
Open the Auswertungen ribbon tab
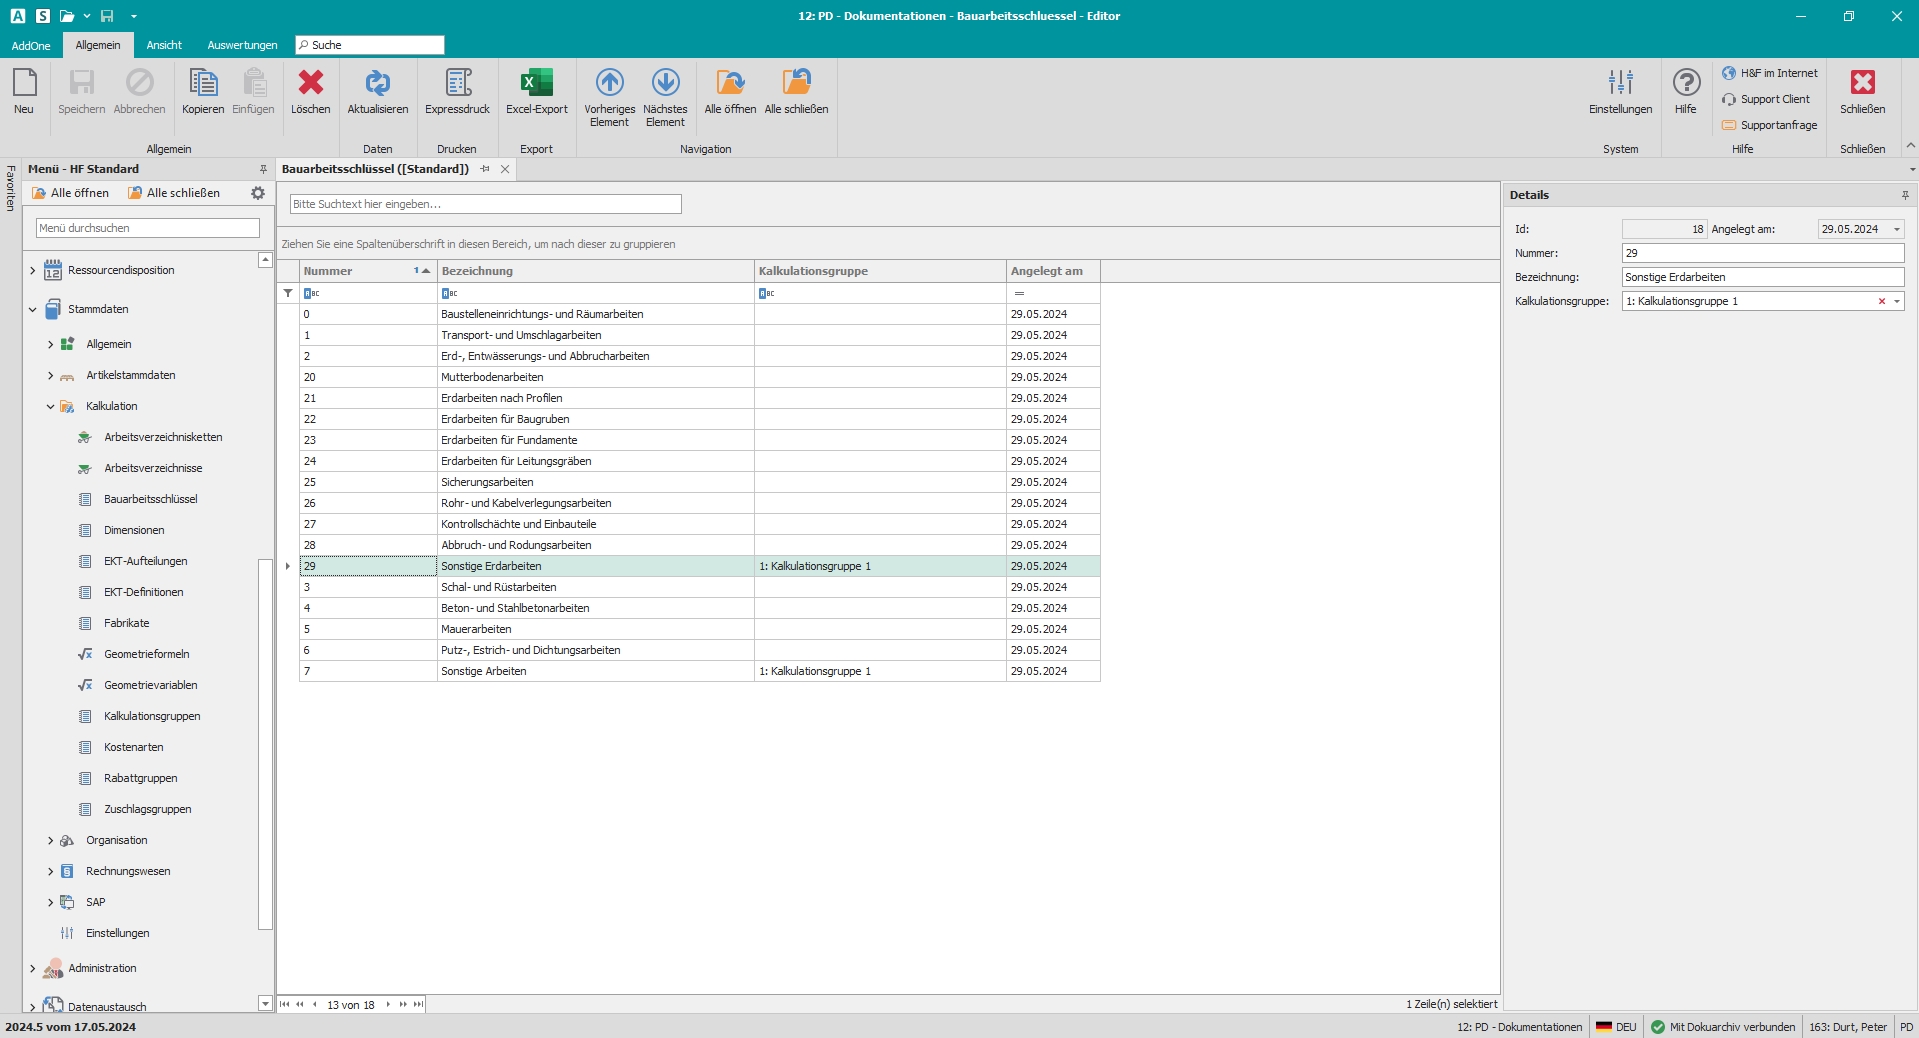point(242,45)
